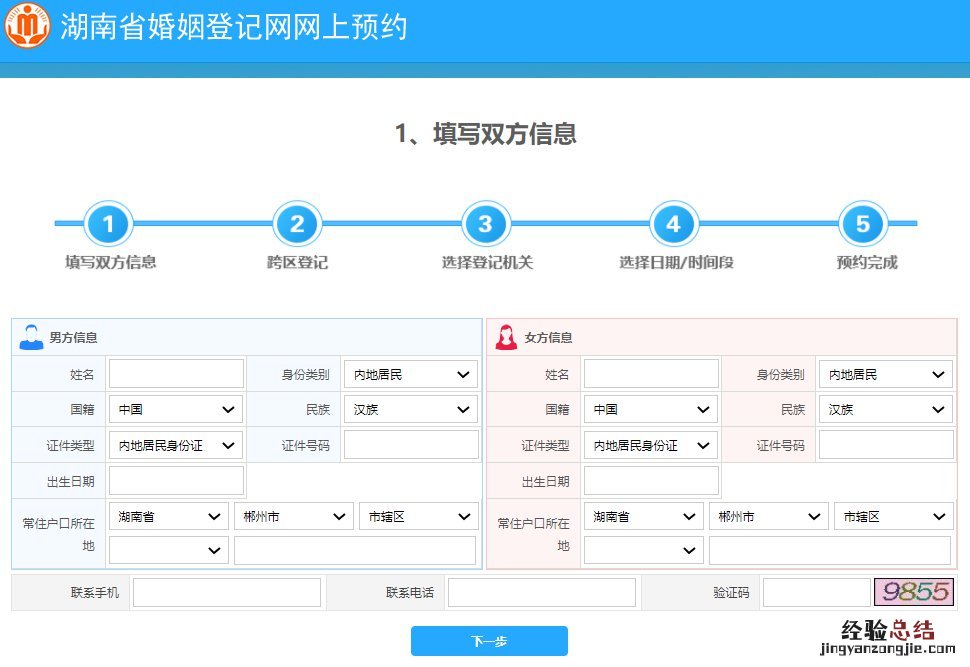
Task: Click step 5 circle 预约完成
Action: [x=863, y=224]
